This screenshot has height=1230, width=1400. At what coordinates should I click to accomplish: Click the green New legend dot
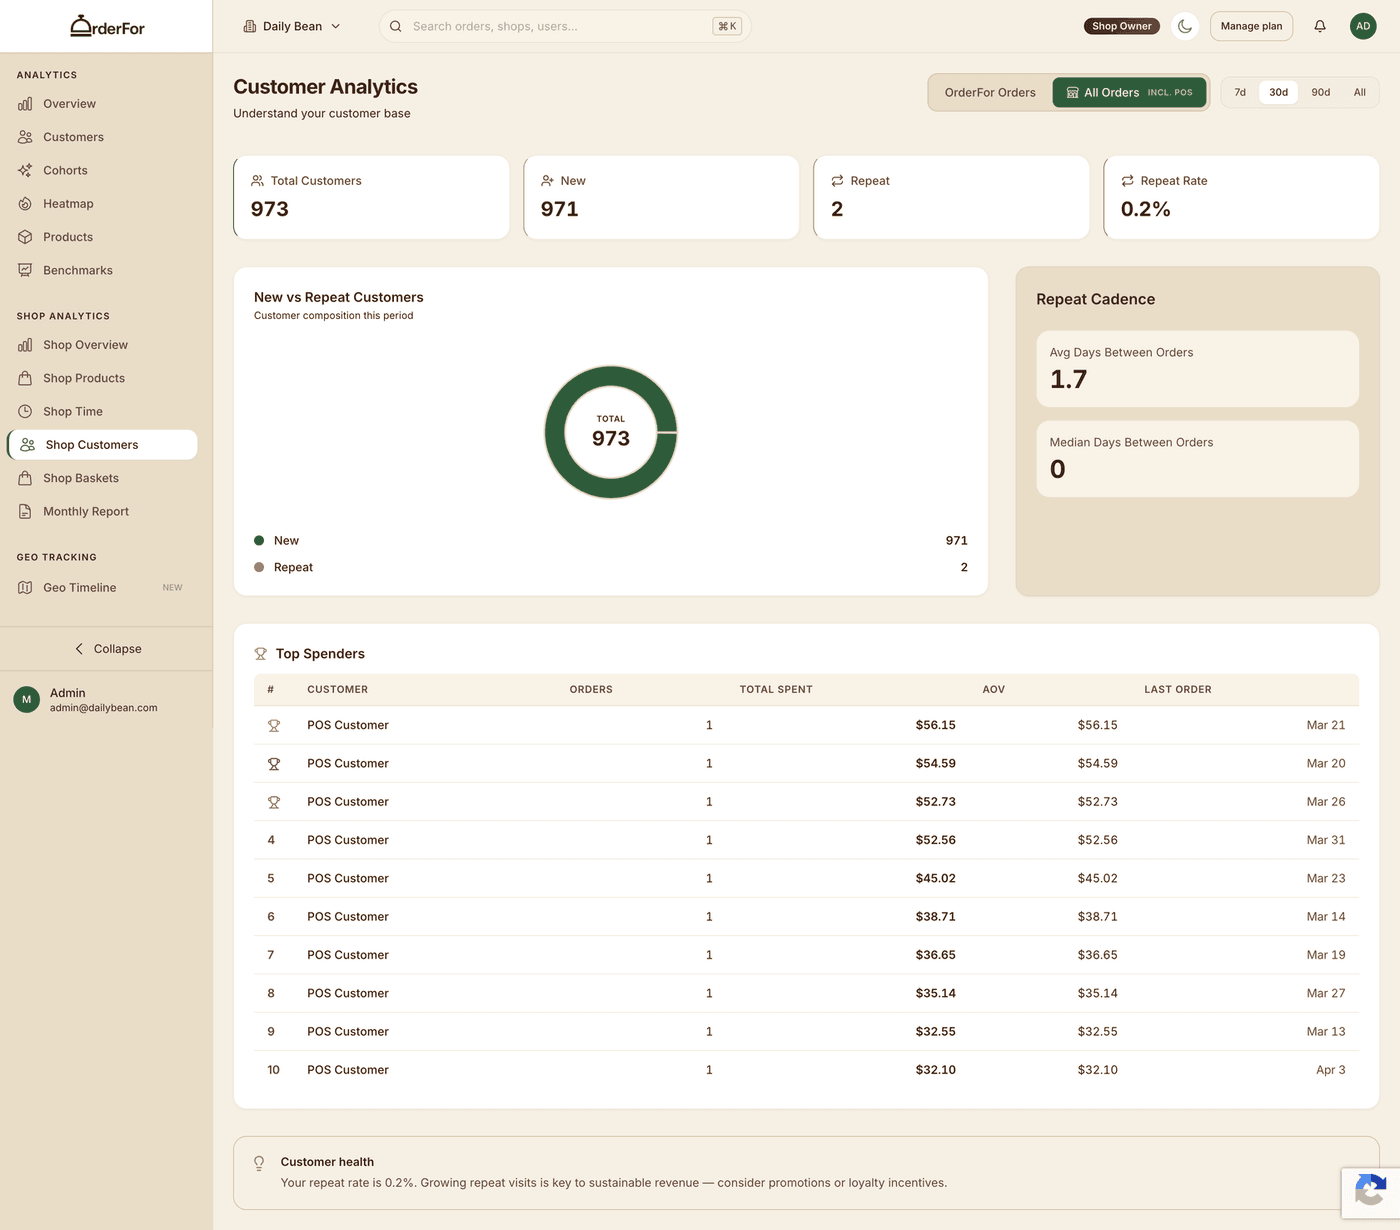coord(259,541)
